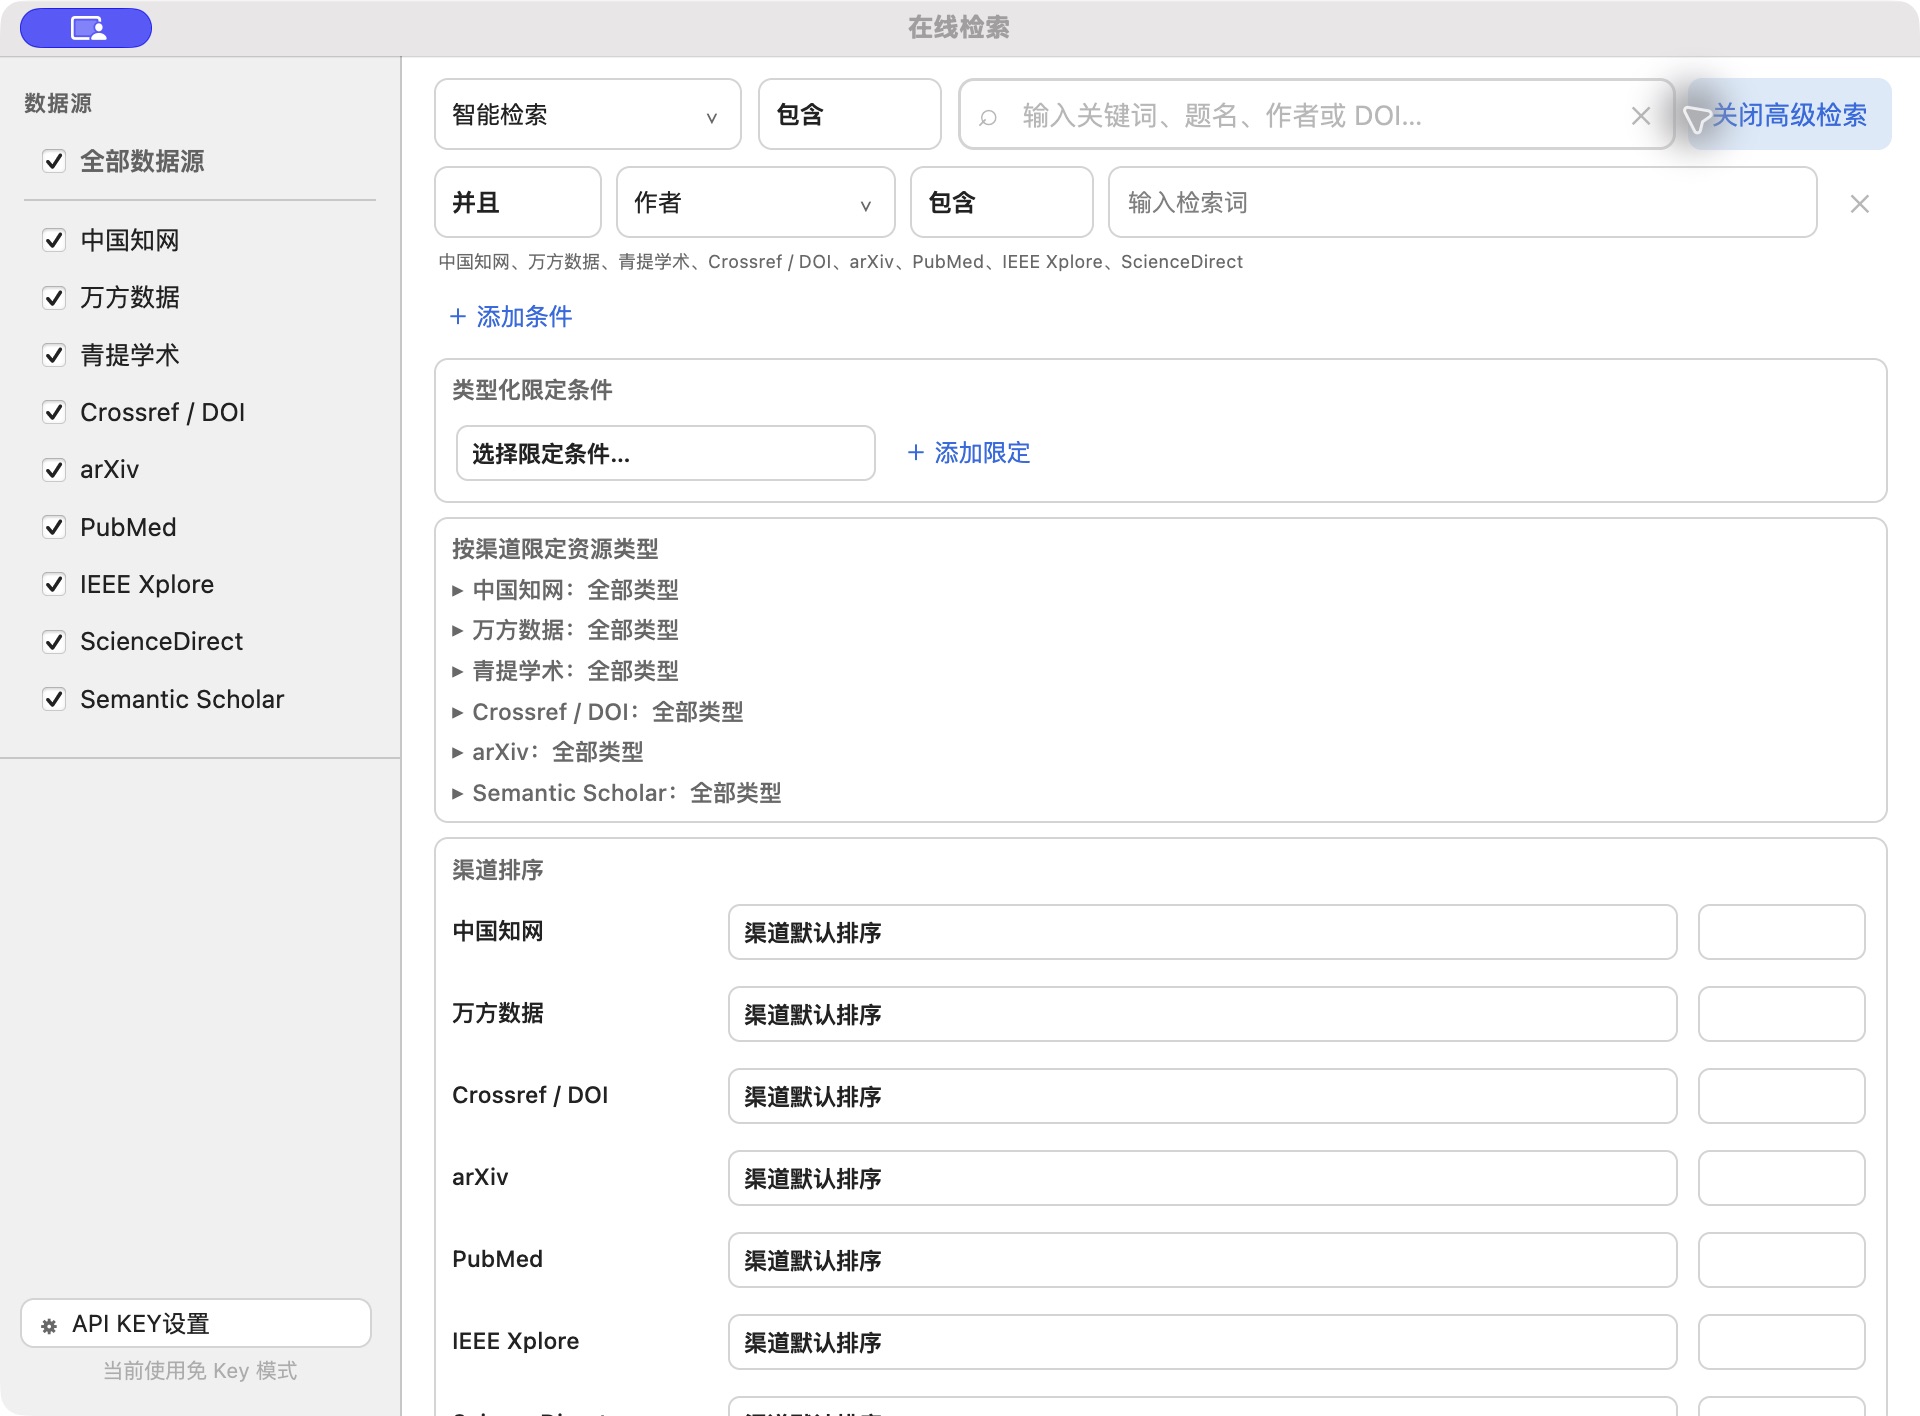Click the magnifier icon in search box
The height and width of the screenshot is (1416, 1920).
tap(988, 117)
